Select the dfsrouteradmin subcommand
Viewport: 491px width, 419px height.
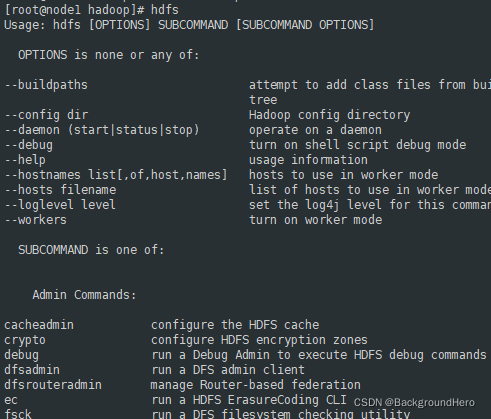click(53, 385)
